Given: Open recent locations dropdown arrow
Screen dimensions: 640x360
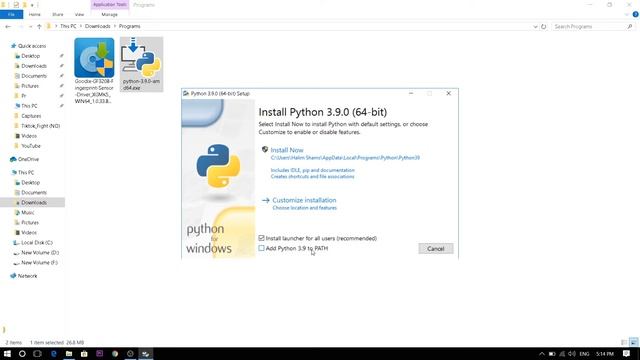Looking at the screenshot, I should click(x=30, y=26).
